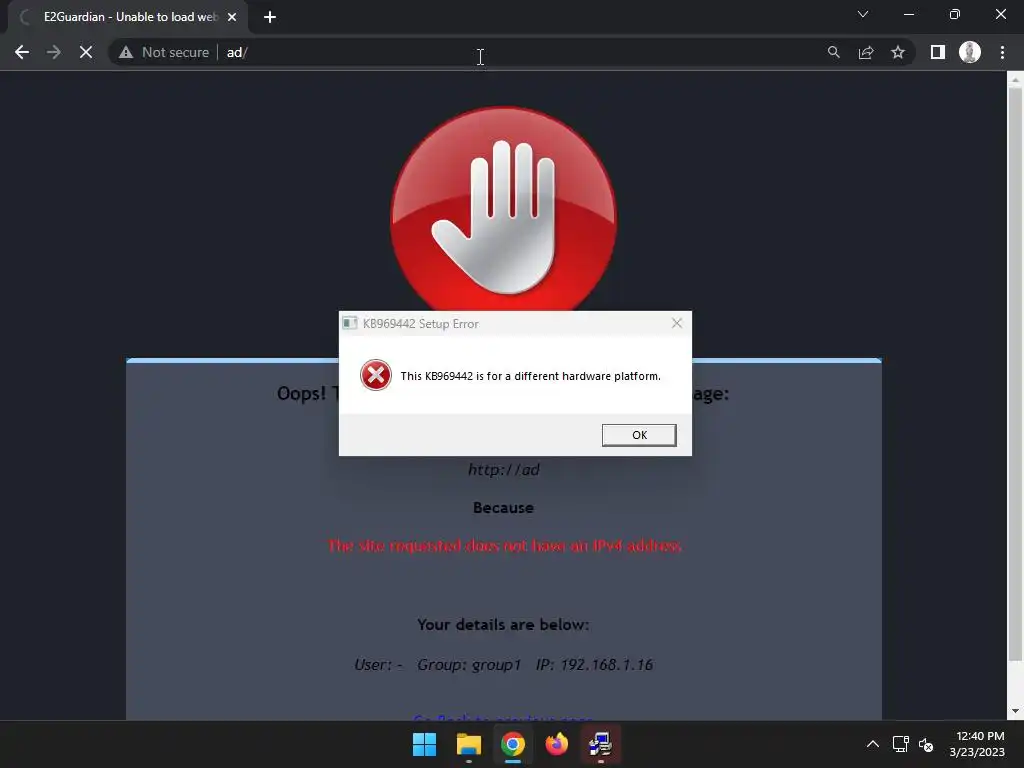The height and width of the screenshot is (768, 1024).
Task: Restore down the Chrome window
Action: (x=955, y=14)
